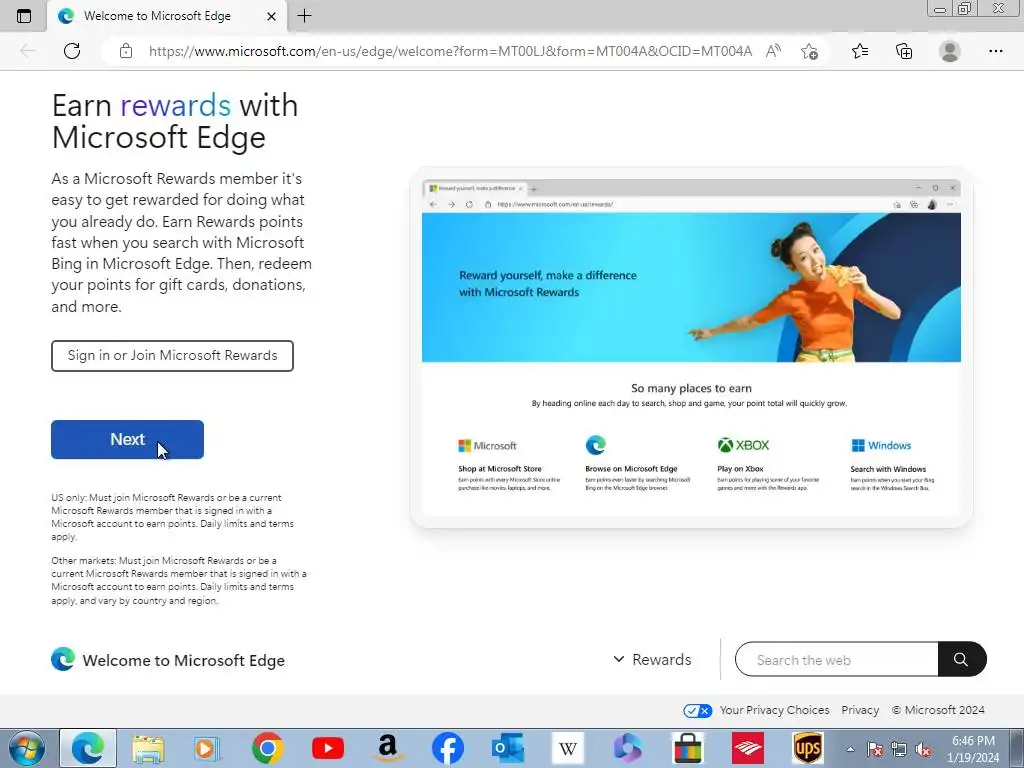Open Microsoft Store taskbar icon
1024x768 pixels.
point(688,748)
